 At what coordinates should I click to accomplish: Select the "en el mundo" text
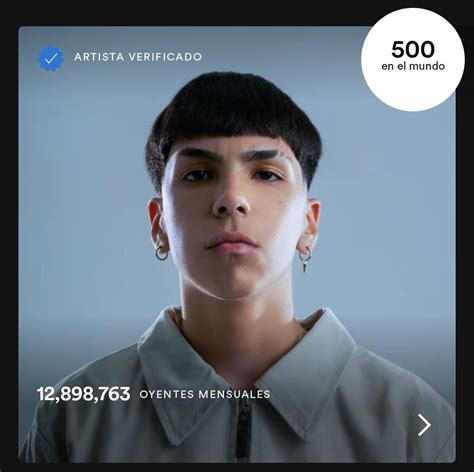point(413,66)
